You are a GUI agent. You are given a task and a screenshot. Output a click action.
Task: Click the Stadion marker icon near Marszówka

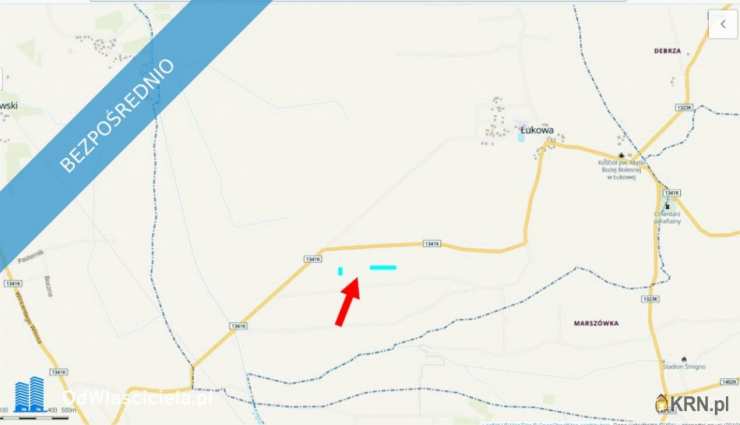click(684, 359)
